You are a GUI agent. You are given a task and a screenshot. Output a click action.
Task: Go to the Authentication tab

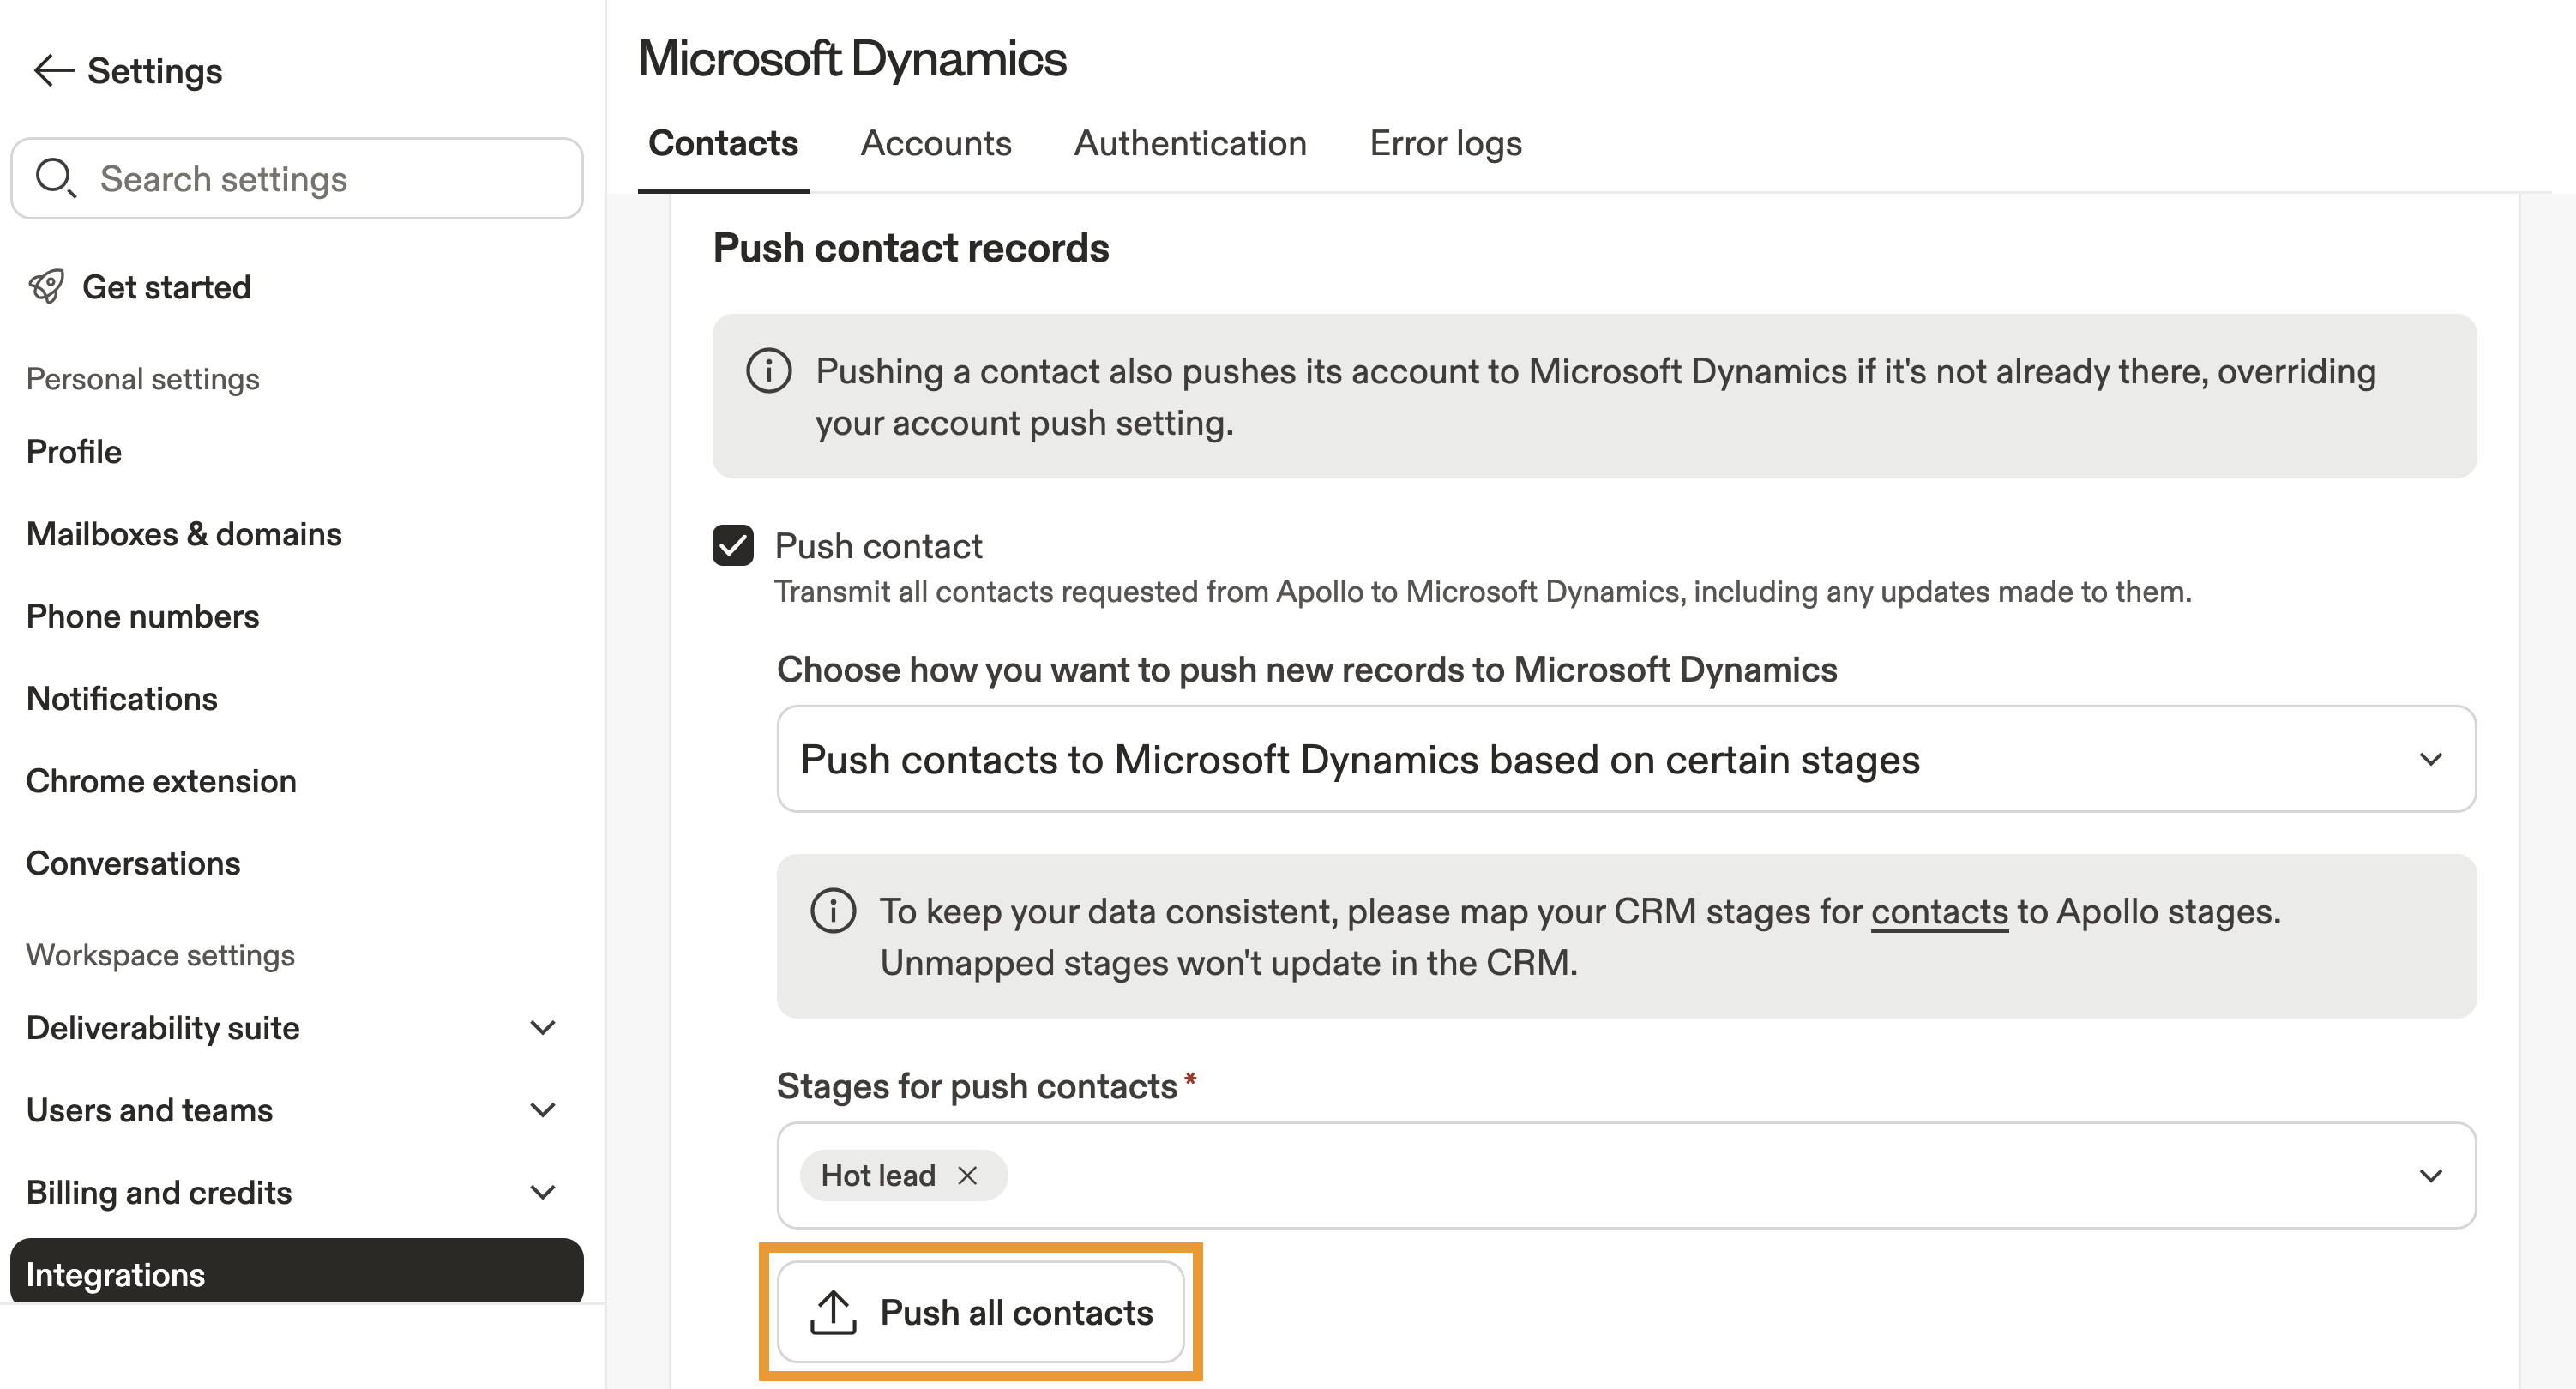[1190, 143]
